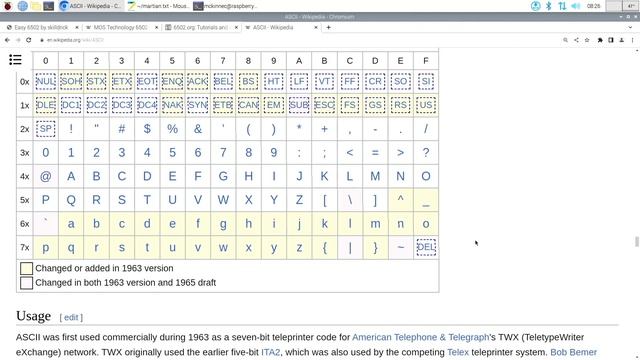640x360 pixels.
Task: Open the volume control speaker icon
Action: (576, 6)
